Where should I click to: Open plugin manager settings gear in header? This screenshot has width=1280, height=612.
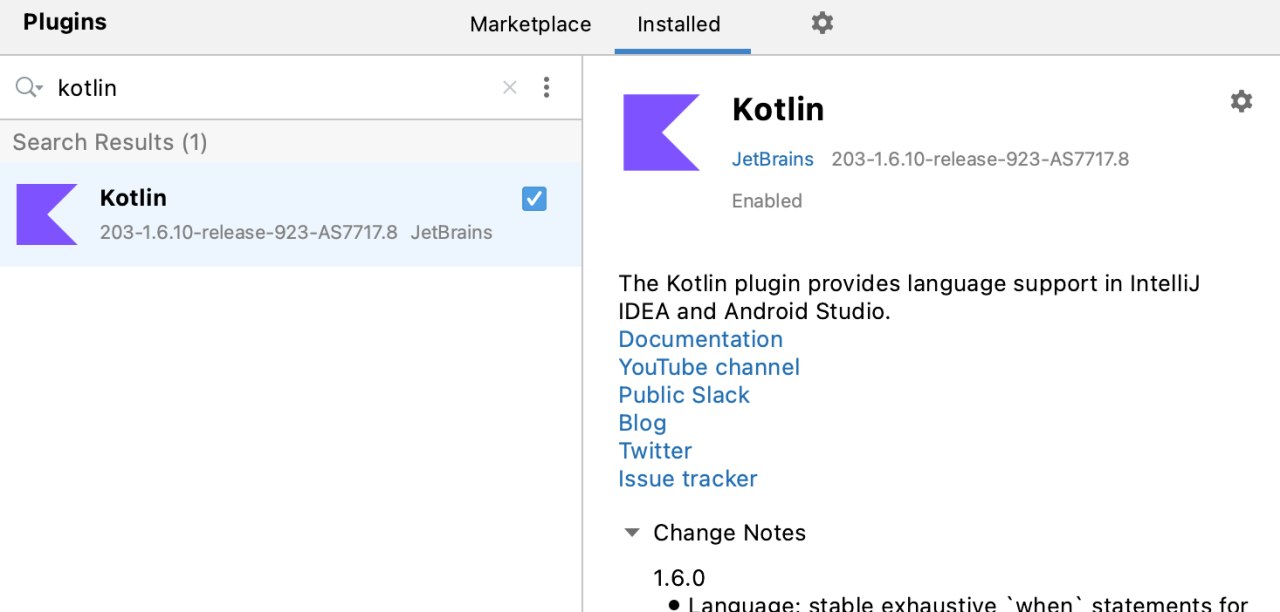click(822, 23)
